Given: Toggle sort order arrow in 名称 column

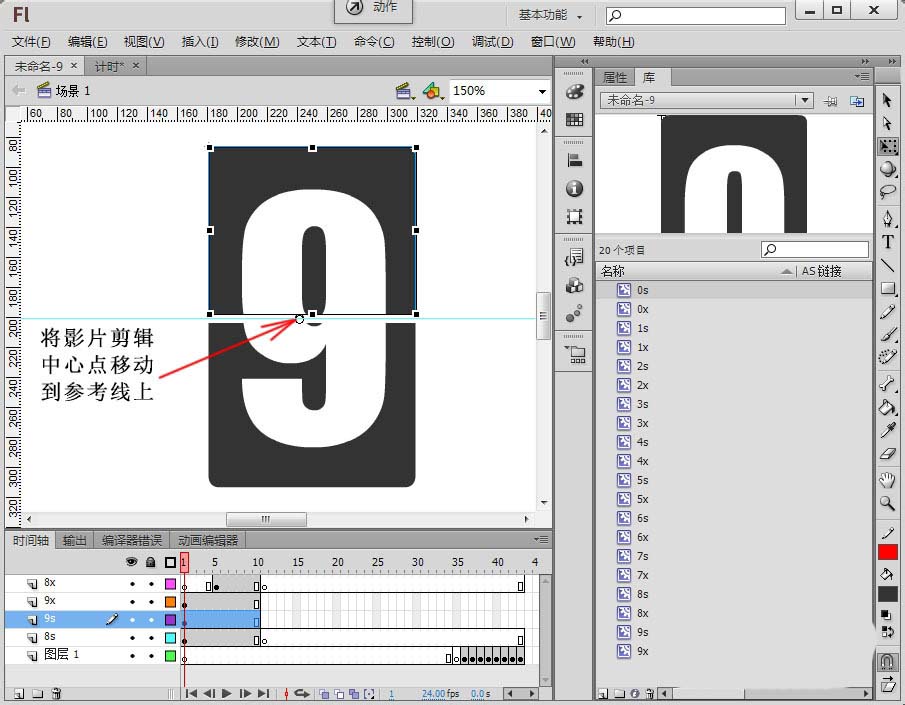Looking at the screenshot, I should (786, 271).
